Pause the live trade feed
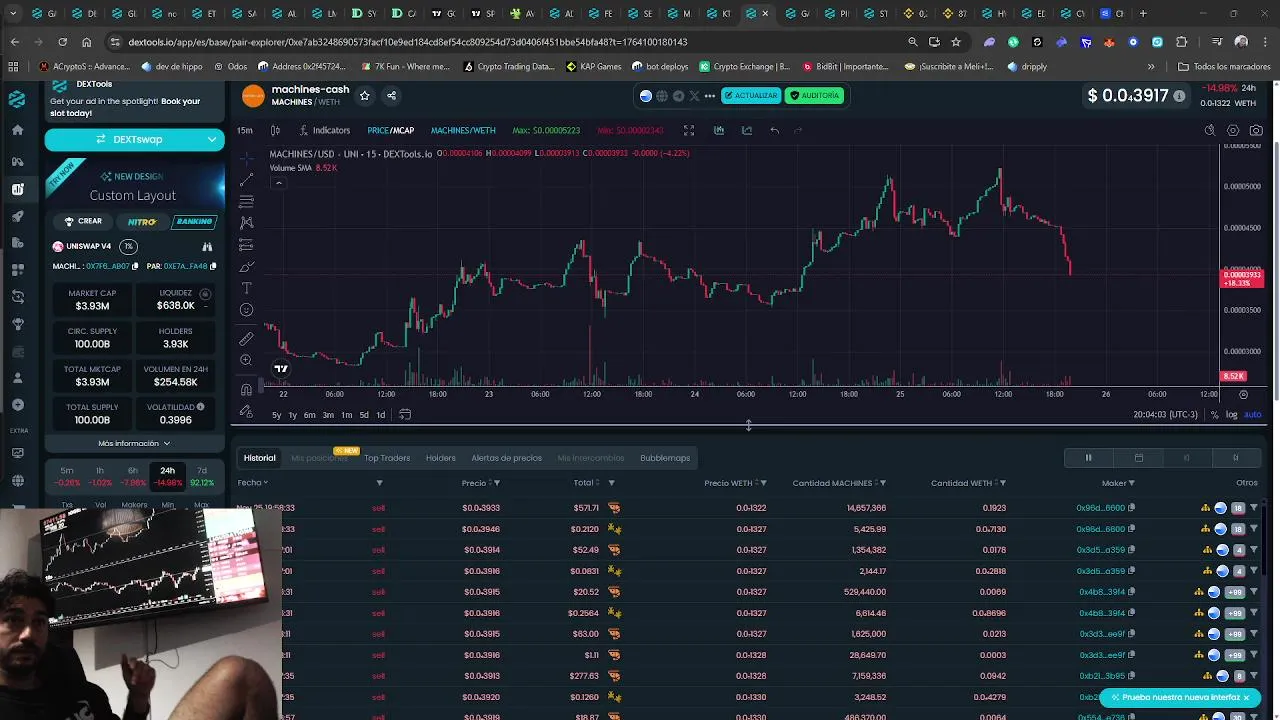 click(x=1088, y=458)
